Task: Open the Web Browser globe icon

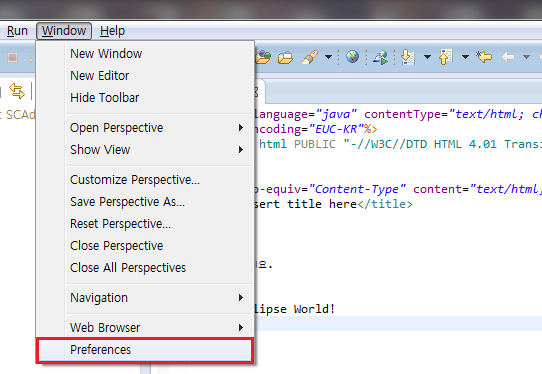Action: pyautogui.click(x=353, y=57)
